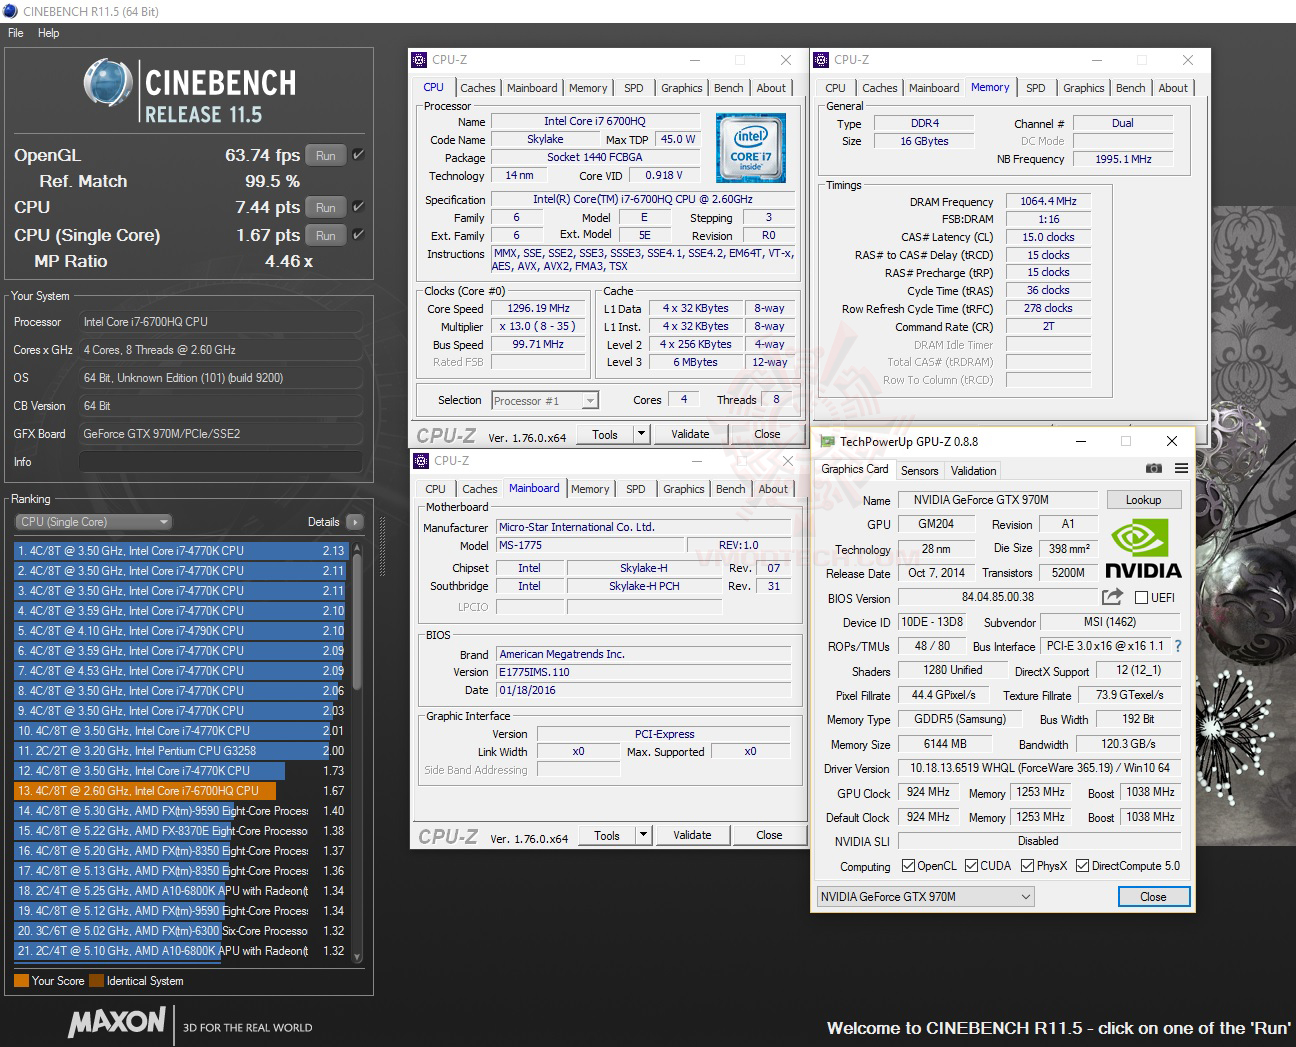
Task: Select the FX-6300 Six-Core ranking row
Action: (180, 930)
